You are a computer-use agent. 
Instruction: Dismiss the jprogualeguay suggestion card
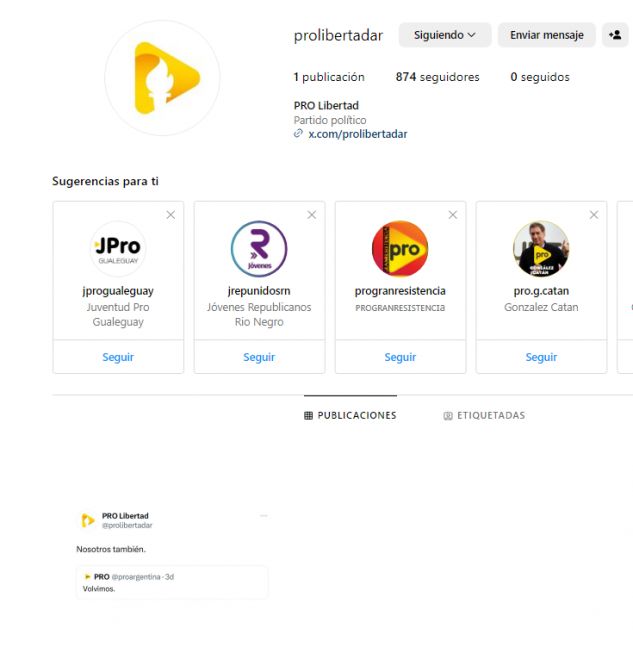click(170, 215)
